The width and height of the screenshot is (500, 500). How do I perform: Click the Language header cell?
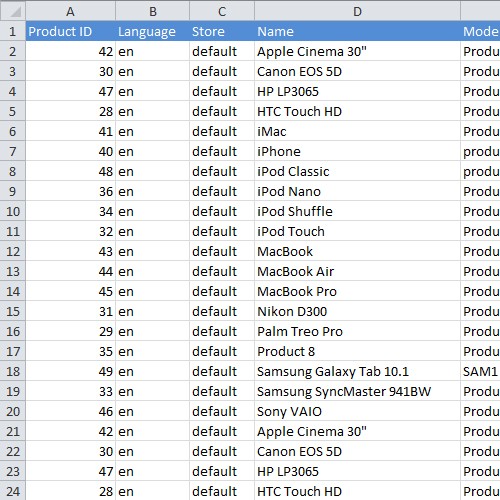[152, 31]
